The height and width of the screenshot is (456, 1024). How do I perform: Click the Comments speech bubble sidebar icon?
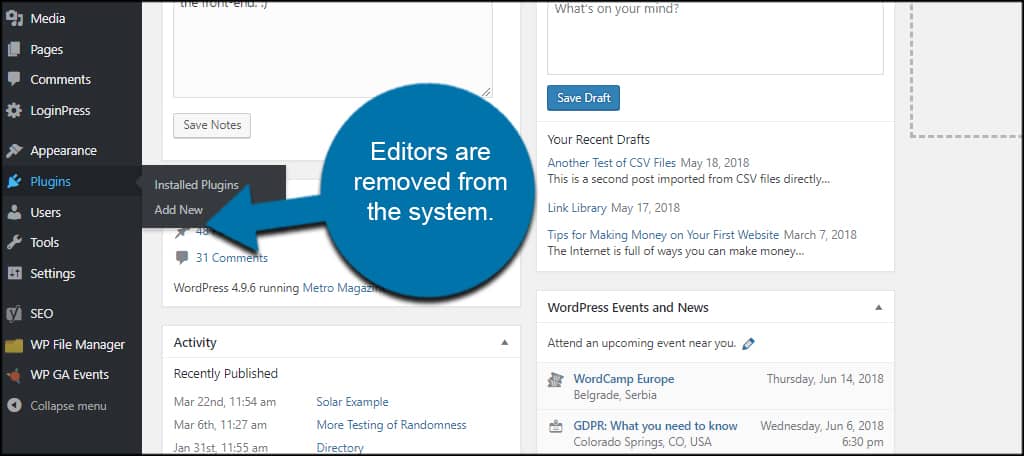click(x=14, y=80)
